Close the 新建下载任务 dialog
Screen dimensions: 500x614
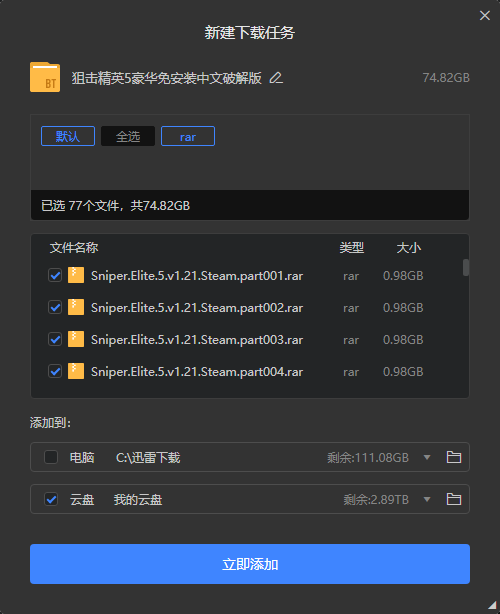485,15
